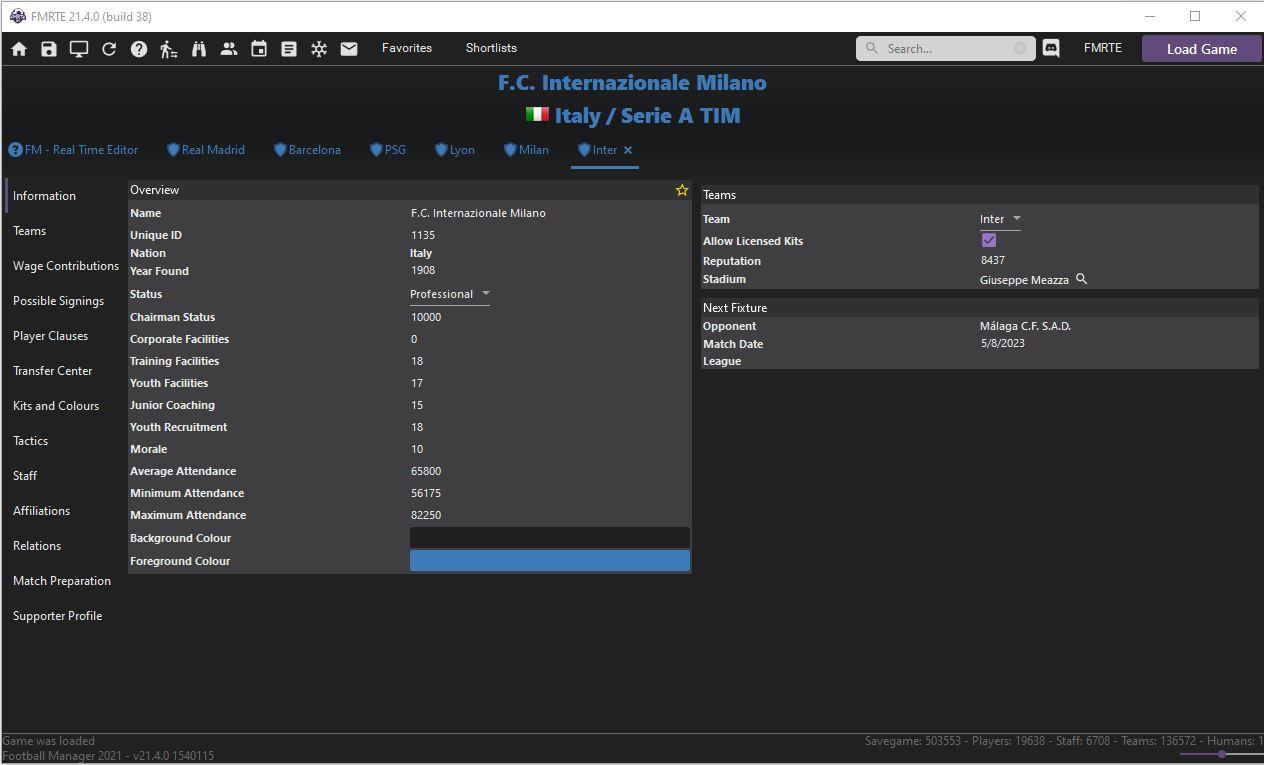Edit the Name field F.C. Internazionale Milano
This screenshot has height=765, width=1264.
[478, 213]
